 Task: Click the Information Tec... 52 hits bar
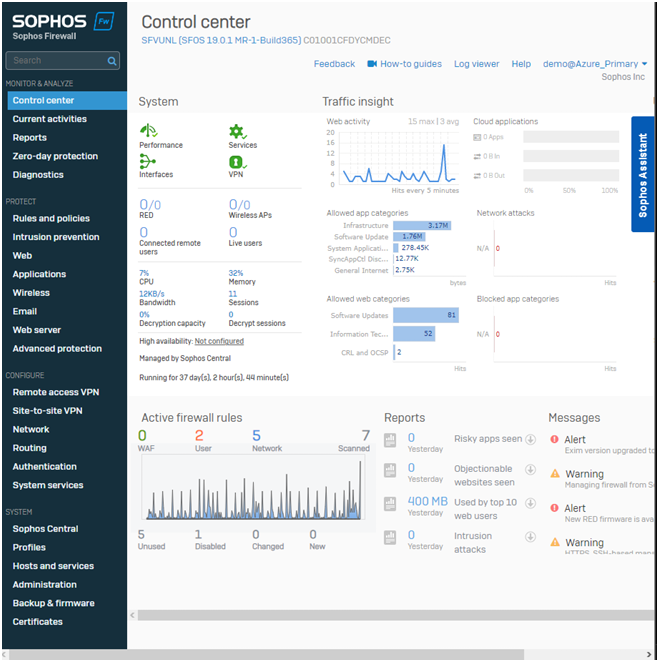414,334
